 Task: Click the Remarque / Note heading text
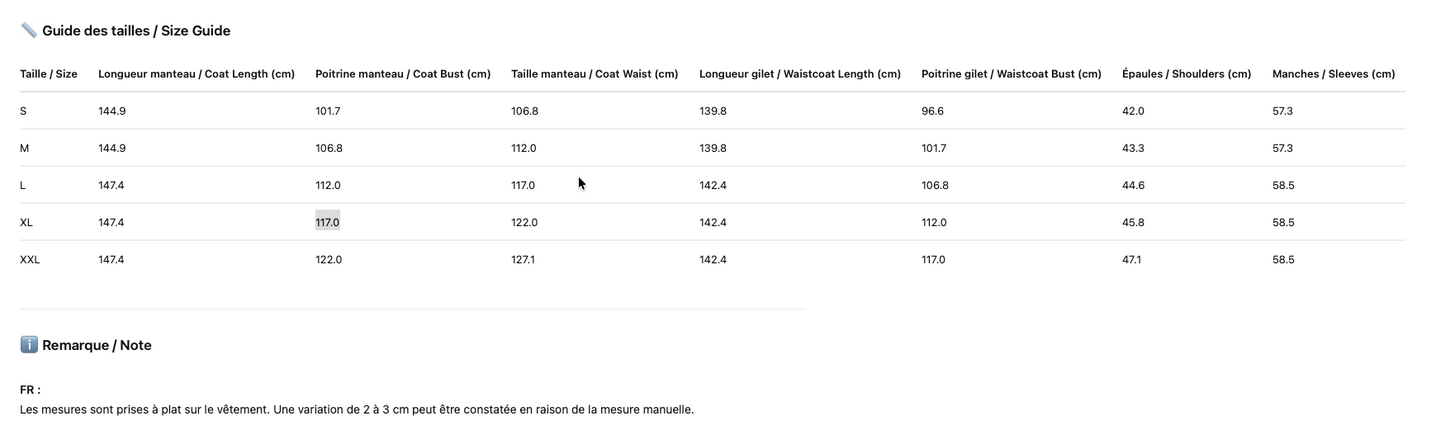click(96, 345)
